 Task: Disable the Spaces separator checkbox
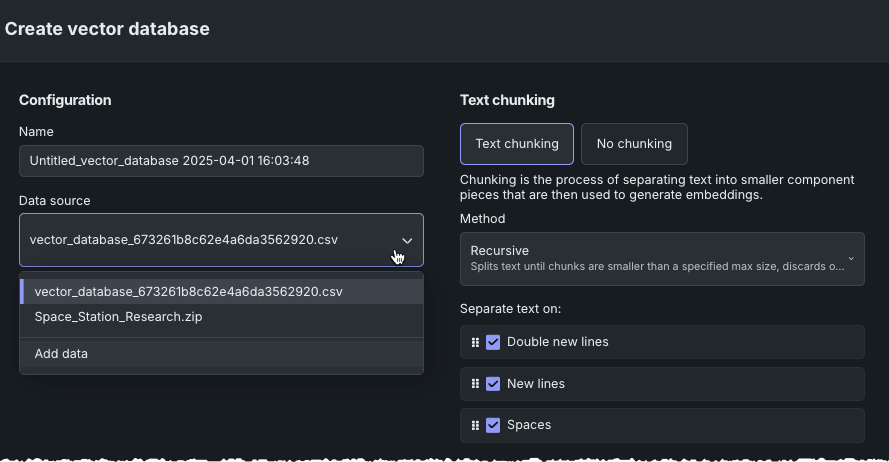pyautogui.click(x=493, y=425)
